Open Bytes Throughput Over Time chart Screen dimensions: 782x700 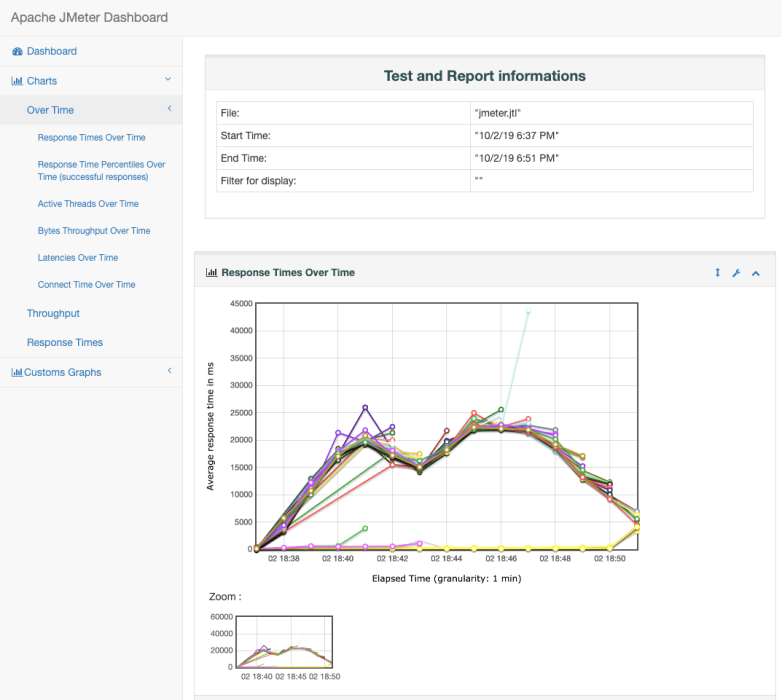coord(94,231)
